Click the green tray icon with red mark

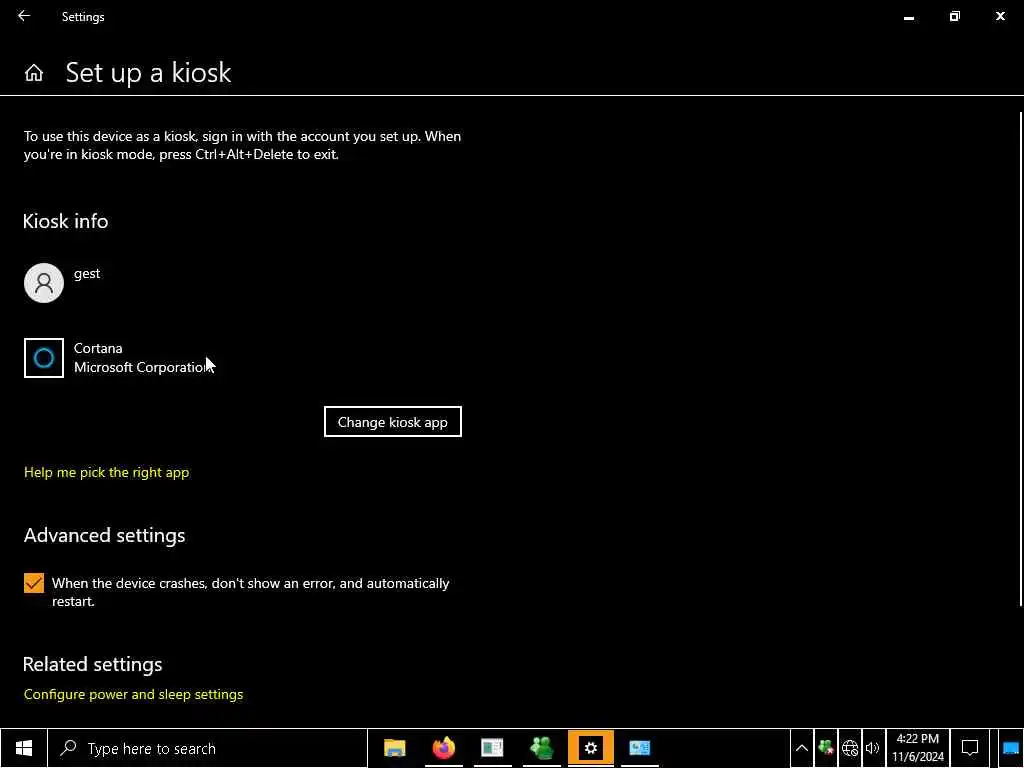click(825, 748)
